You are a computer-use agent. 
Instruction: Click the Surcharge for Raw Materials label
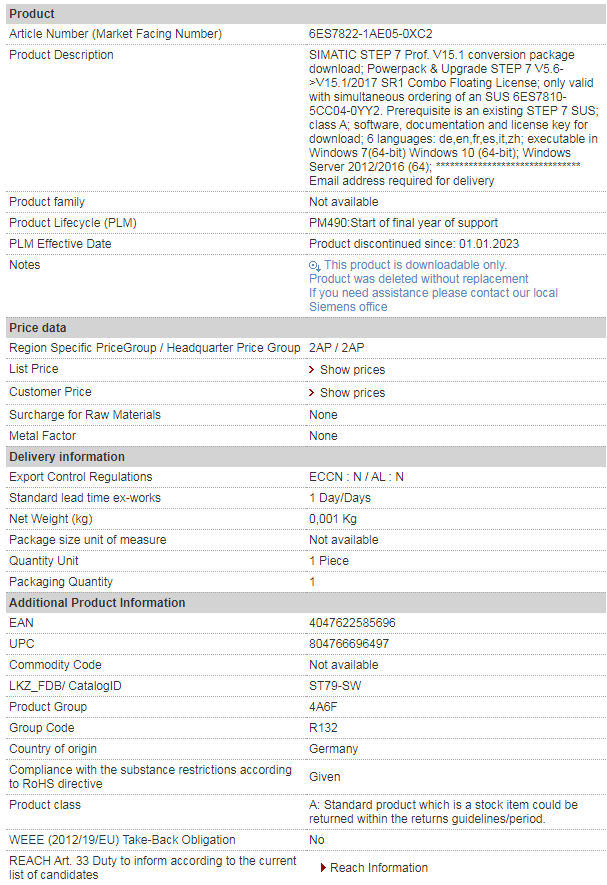[85, 415]
